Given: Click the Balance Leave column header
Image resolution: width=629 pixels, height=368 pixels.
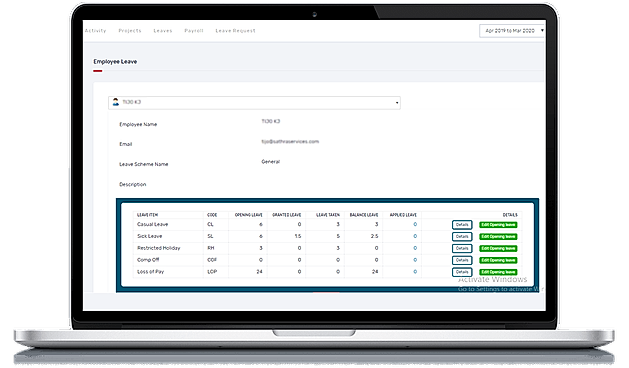Looking at the screenshot, I should coord(364,215).
